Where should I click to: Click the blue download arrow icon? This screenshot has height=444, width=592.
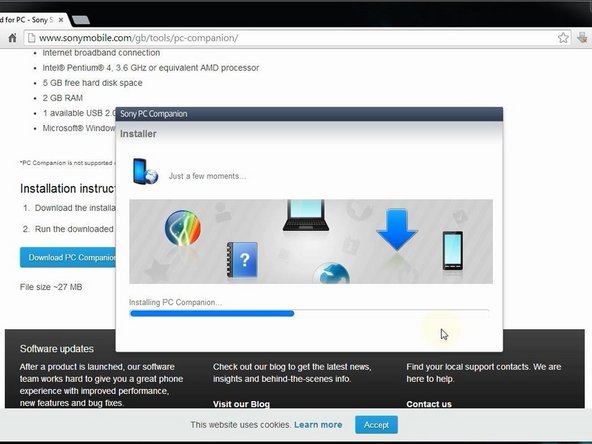(x=397, y=229)
